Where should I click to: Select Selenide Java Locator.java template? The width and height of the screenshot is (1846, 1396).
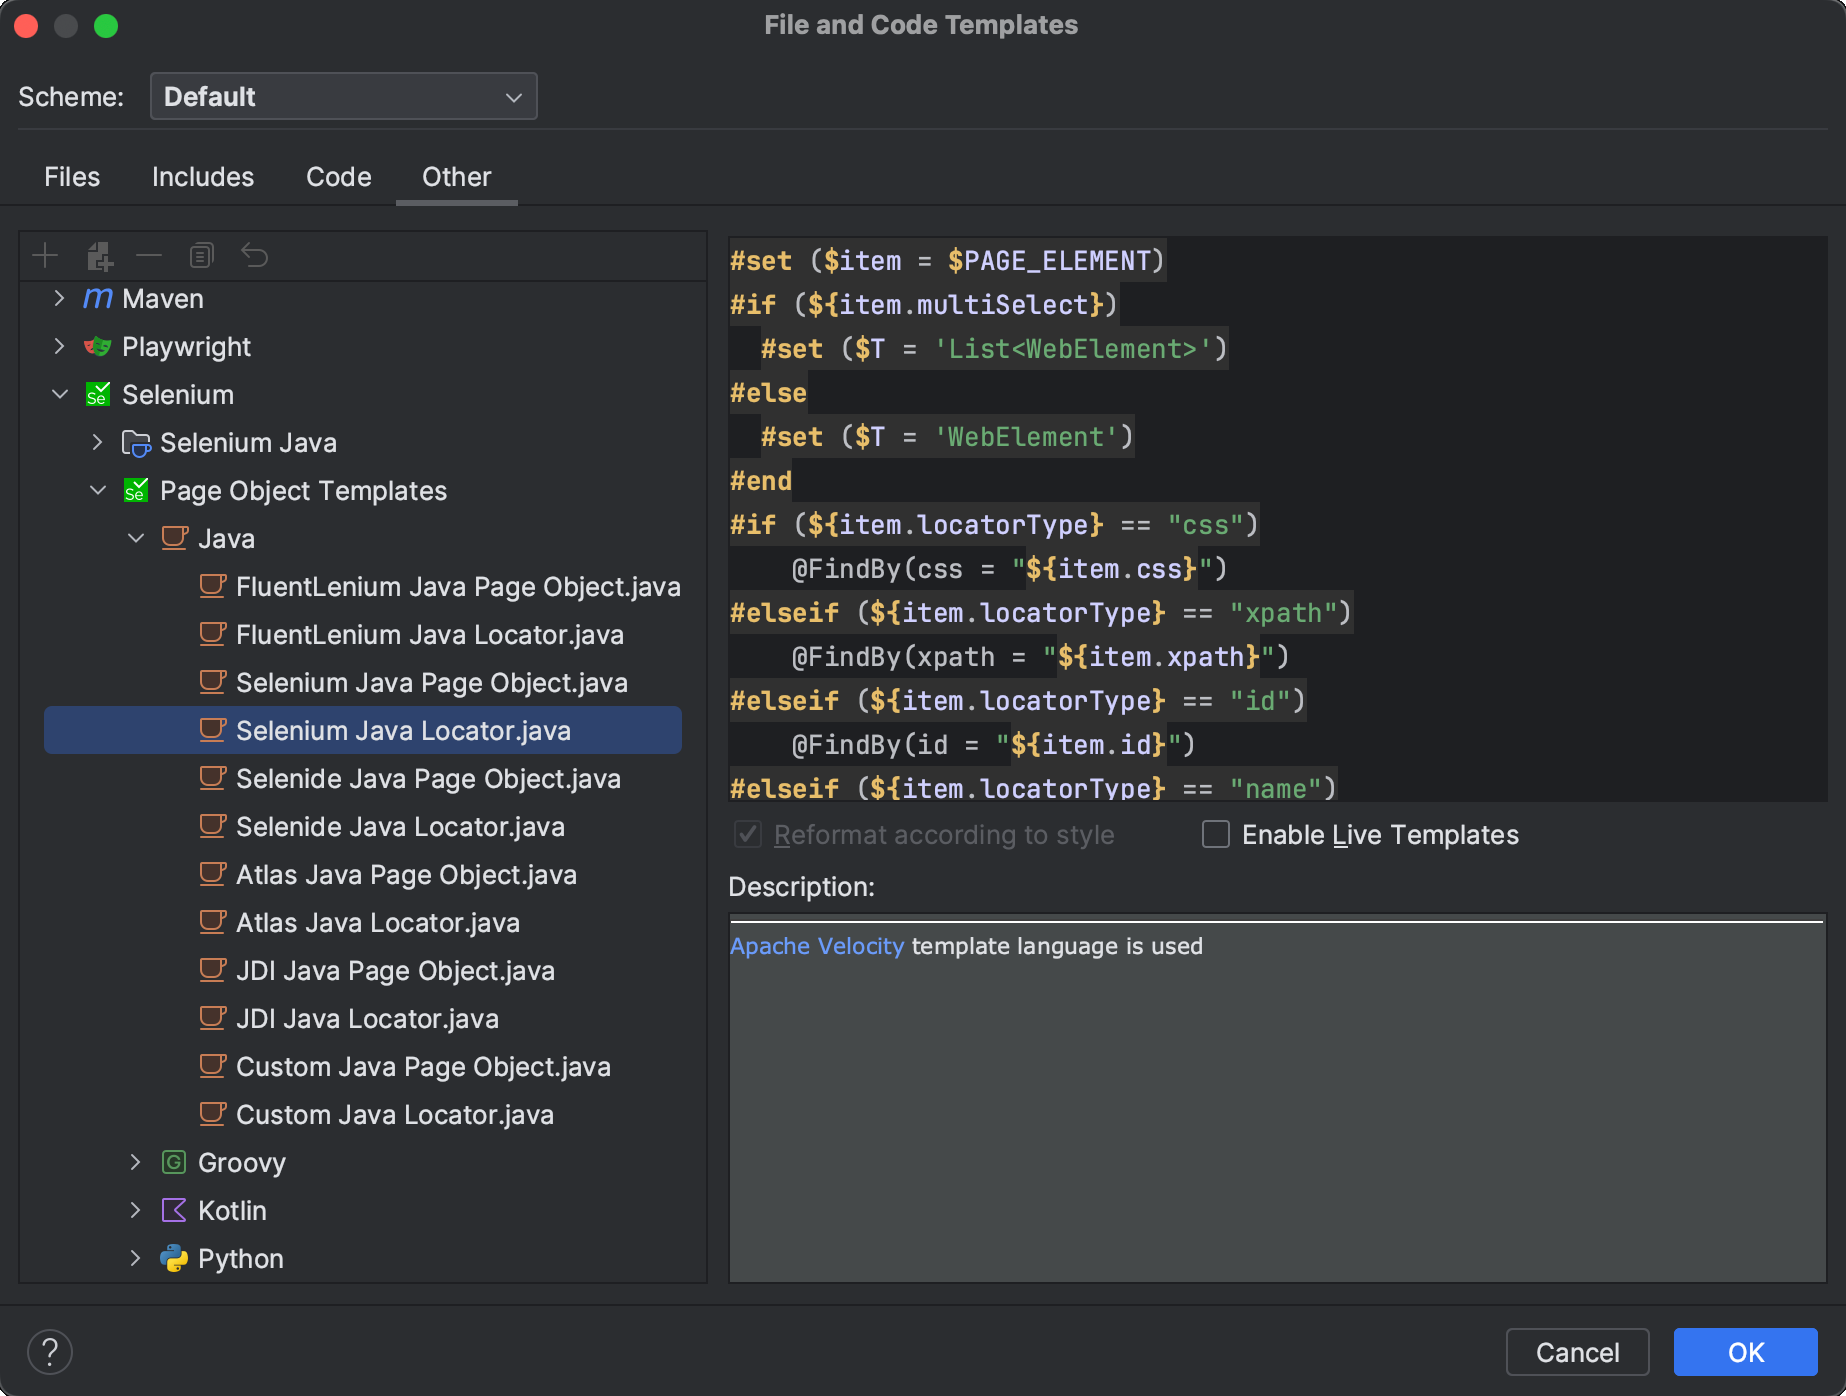click(x=400, y=826)
